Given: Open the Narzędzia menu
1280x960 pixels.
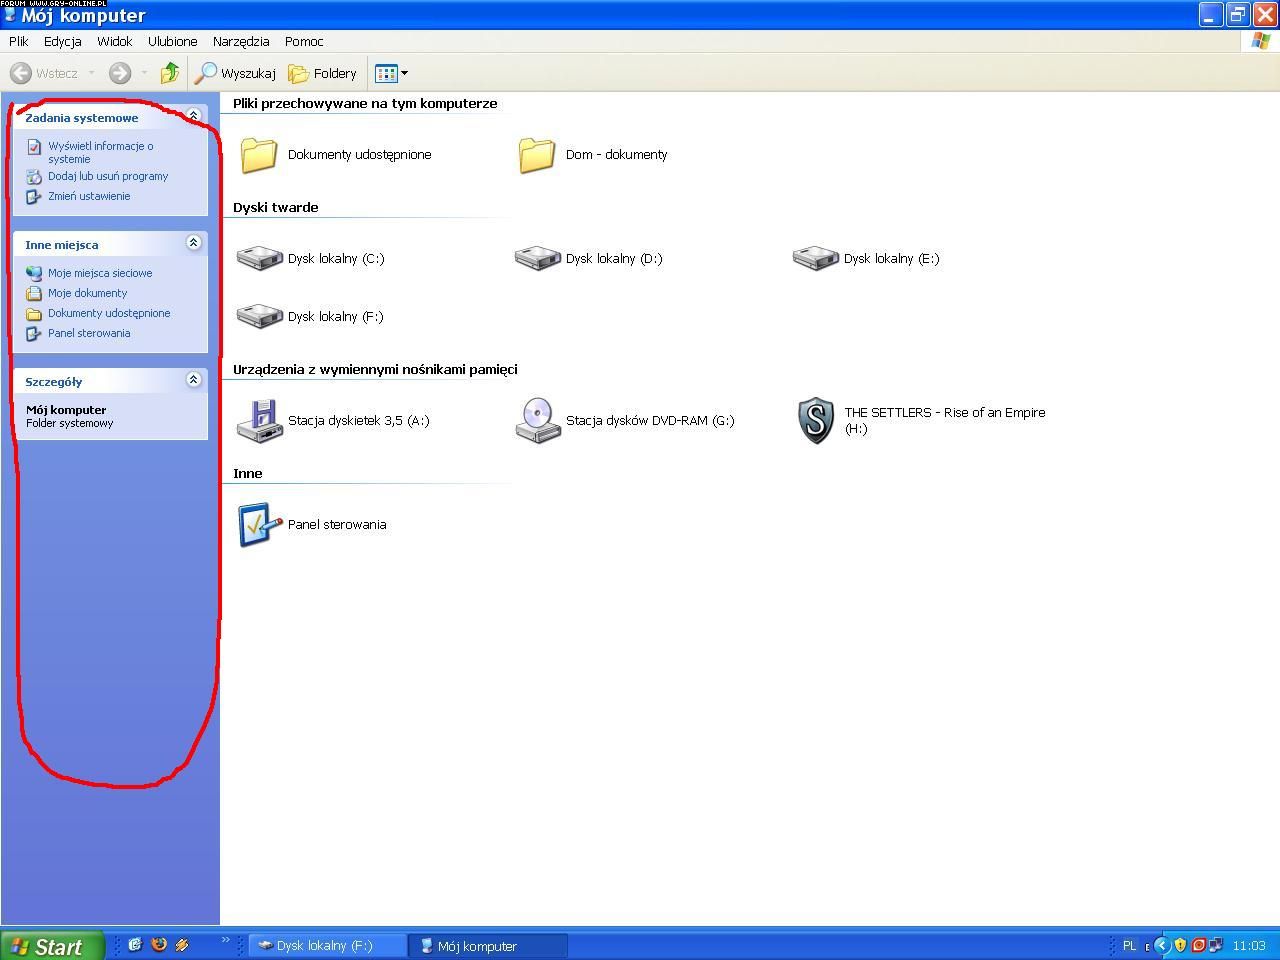Looking at the screenshot, I should [x=240, y=41].
